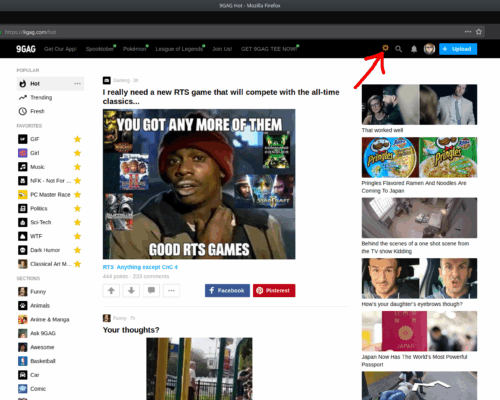Open comments on RTS game post
This screenshot has height=400, width=500.
(151, 291)
